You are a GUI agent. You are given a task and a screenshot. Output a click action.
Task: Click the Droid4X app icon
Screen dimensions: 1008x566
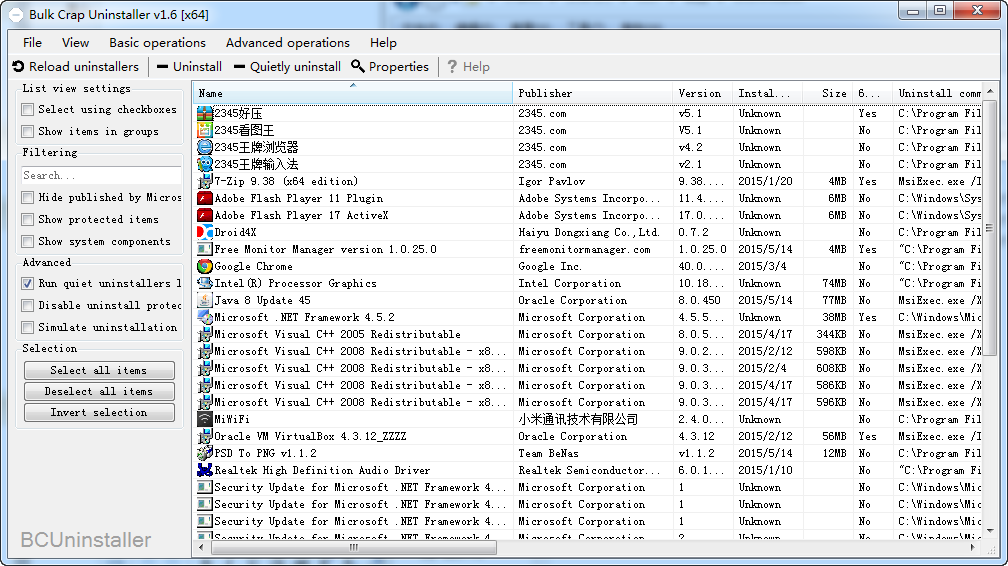click(x=204, y=232)
